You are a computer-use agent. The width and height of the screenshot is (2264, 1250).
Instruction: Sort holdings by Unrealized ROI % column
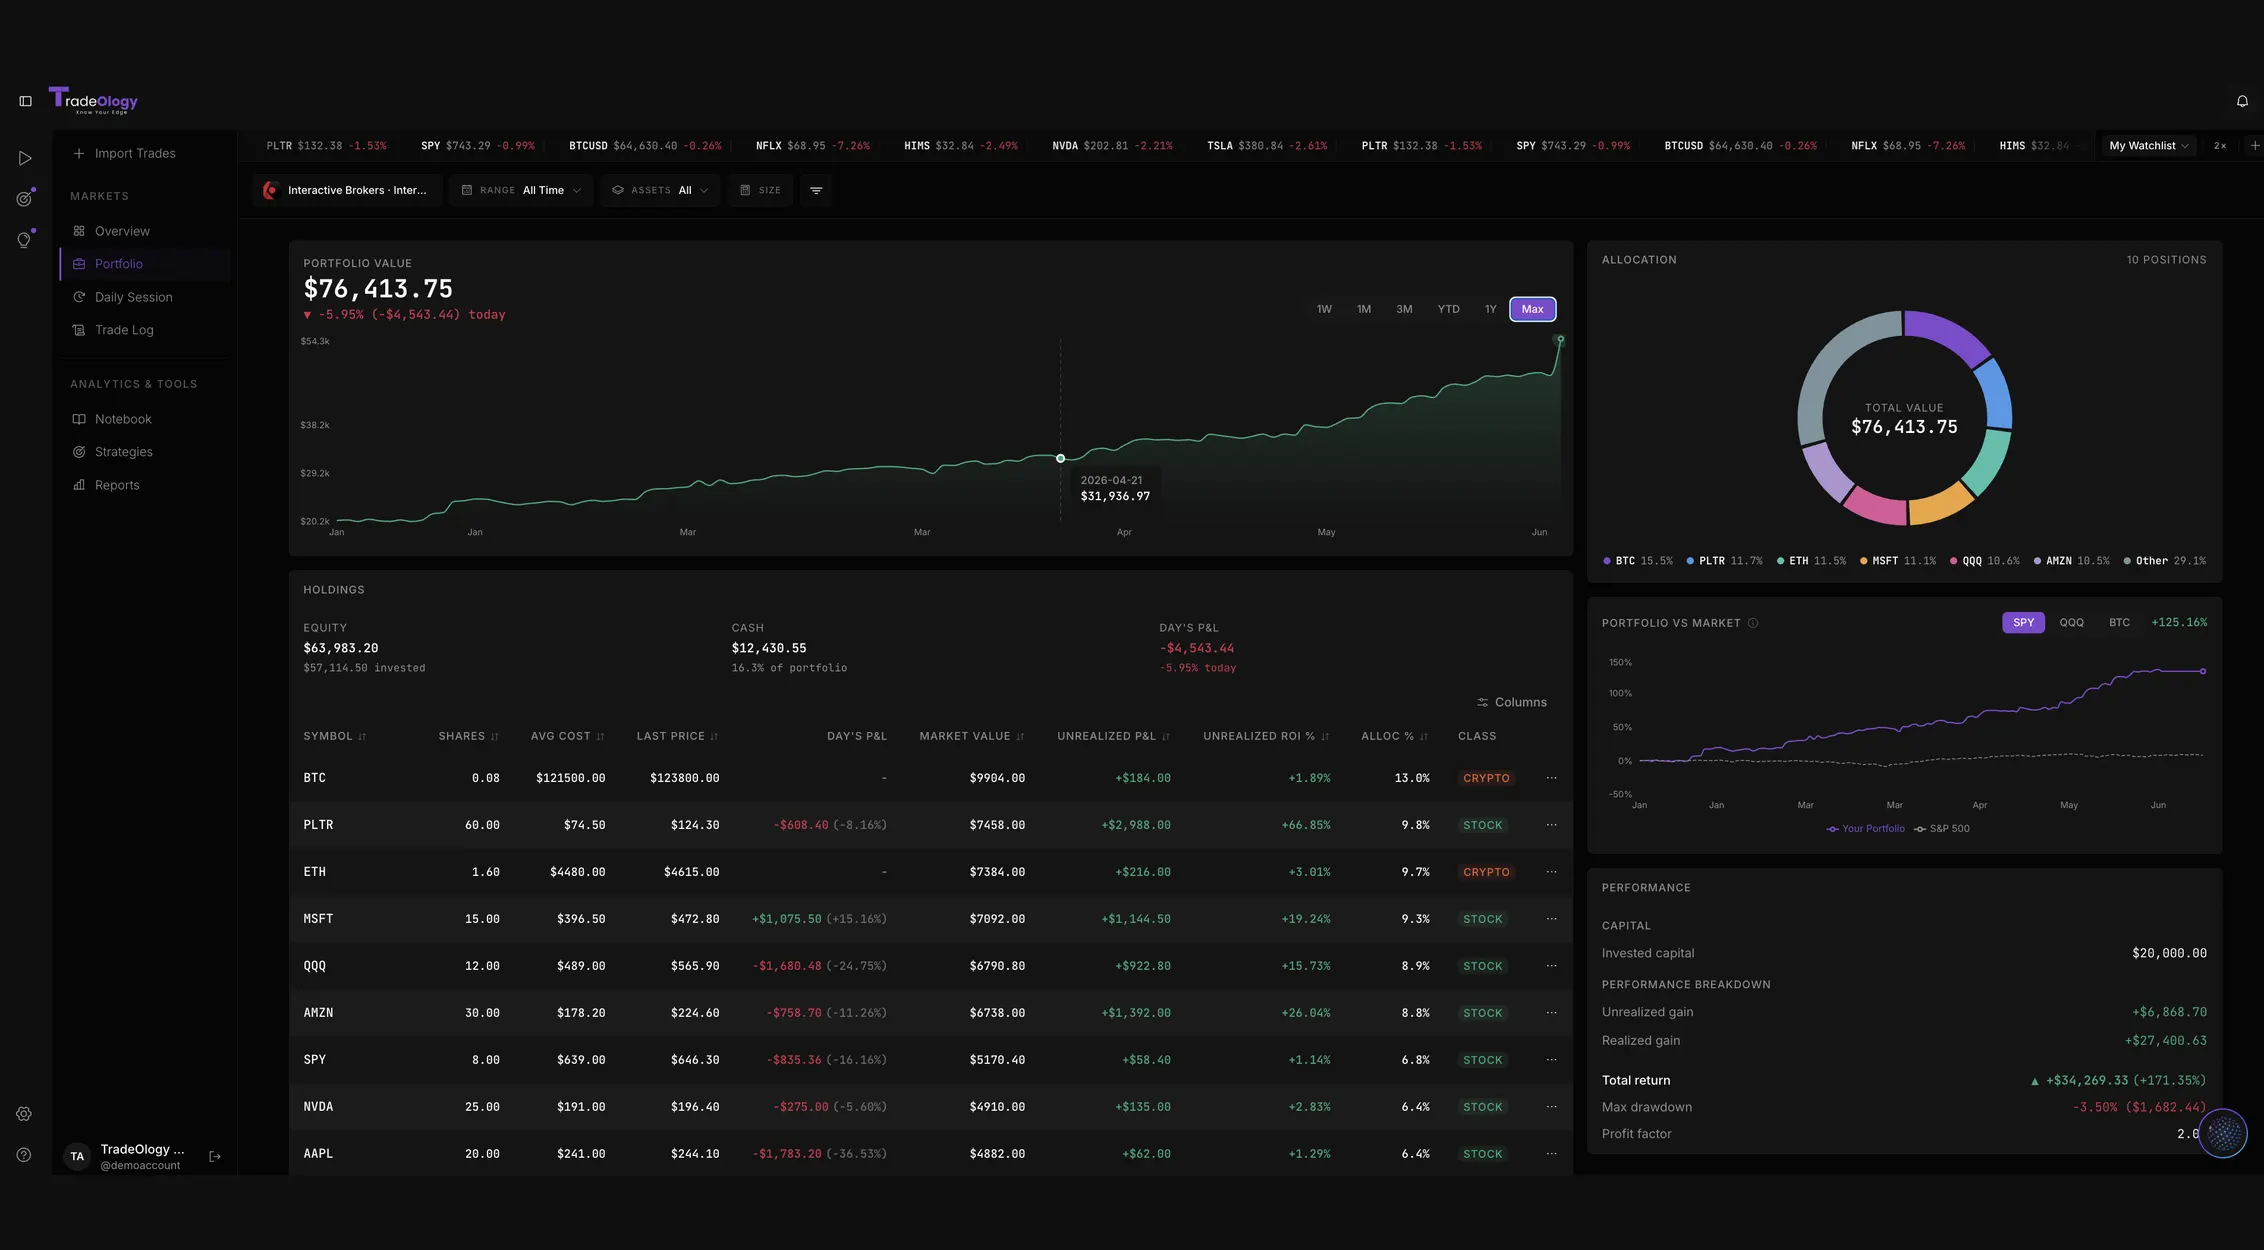coord(1266,736)
